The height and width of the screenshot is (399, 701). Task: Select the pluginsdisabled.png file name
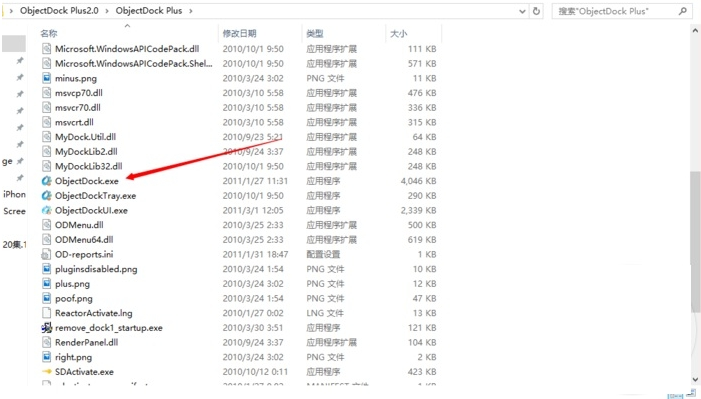point(96,269)
